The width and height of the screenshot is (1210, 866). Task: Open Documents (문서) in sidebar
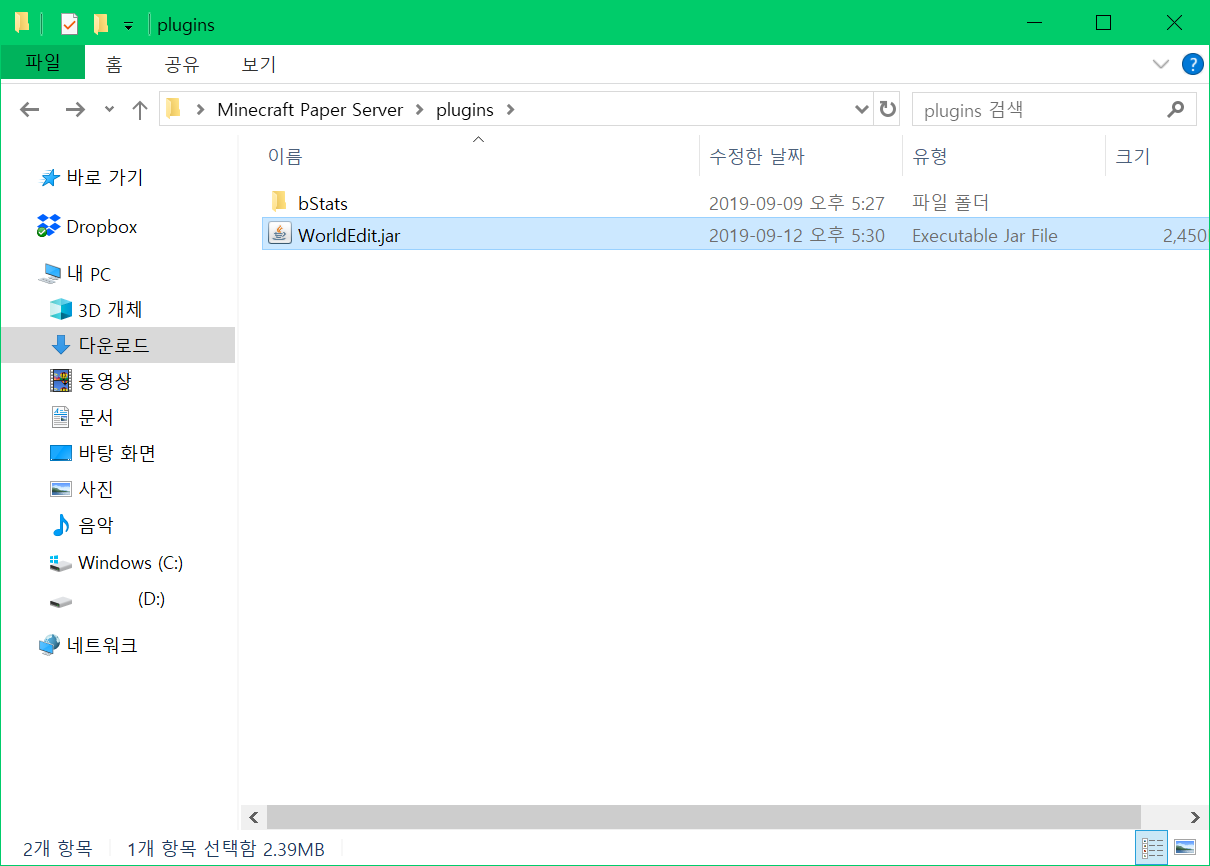click(x=96, y=418)
